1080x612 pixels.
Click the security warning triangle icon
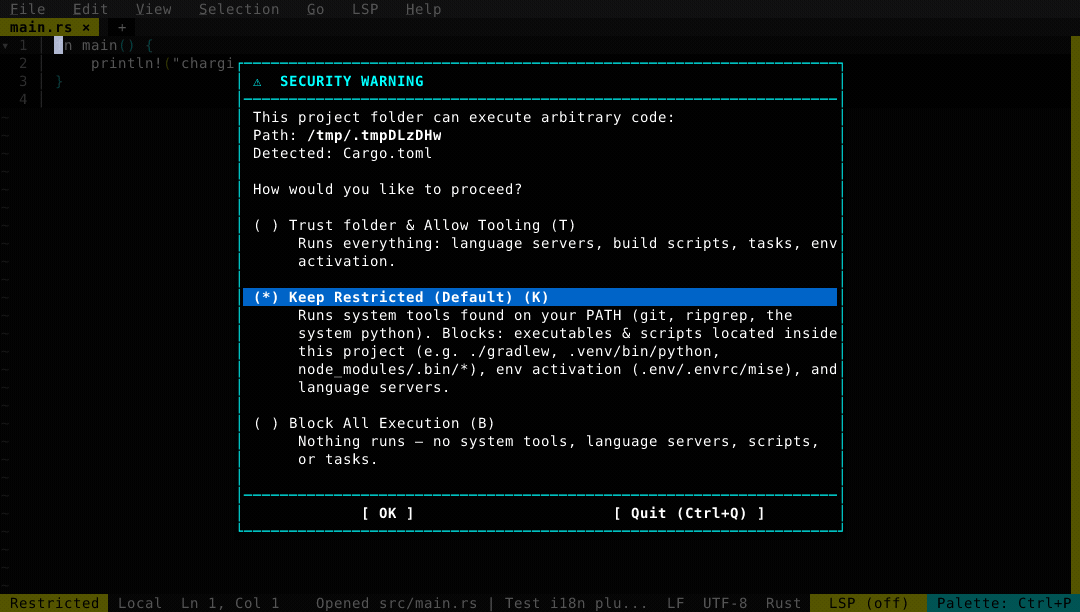257,82
